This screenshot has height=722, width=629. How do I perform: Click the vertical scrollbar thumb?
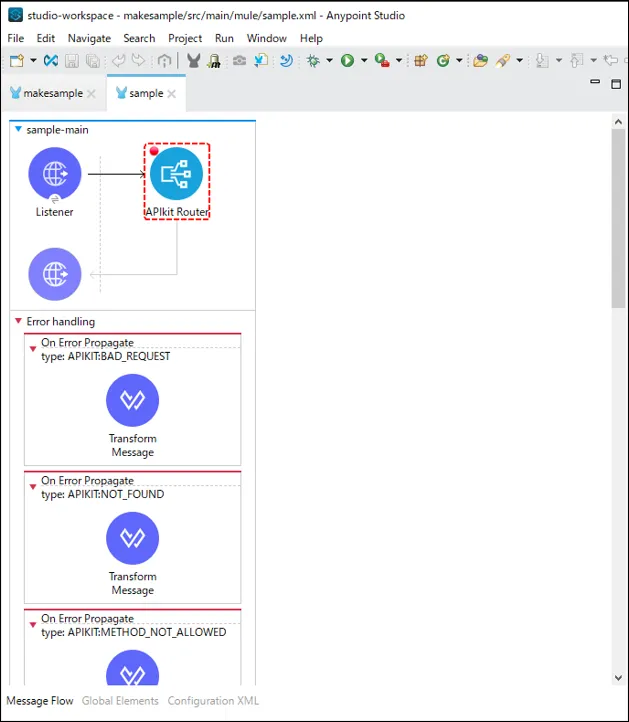(x=618, y=218)
